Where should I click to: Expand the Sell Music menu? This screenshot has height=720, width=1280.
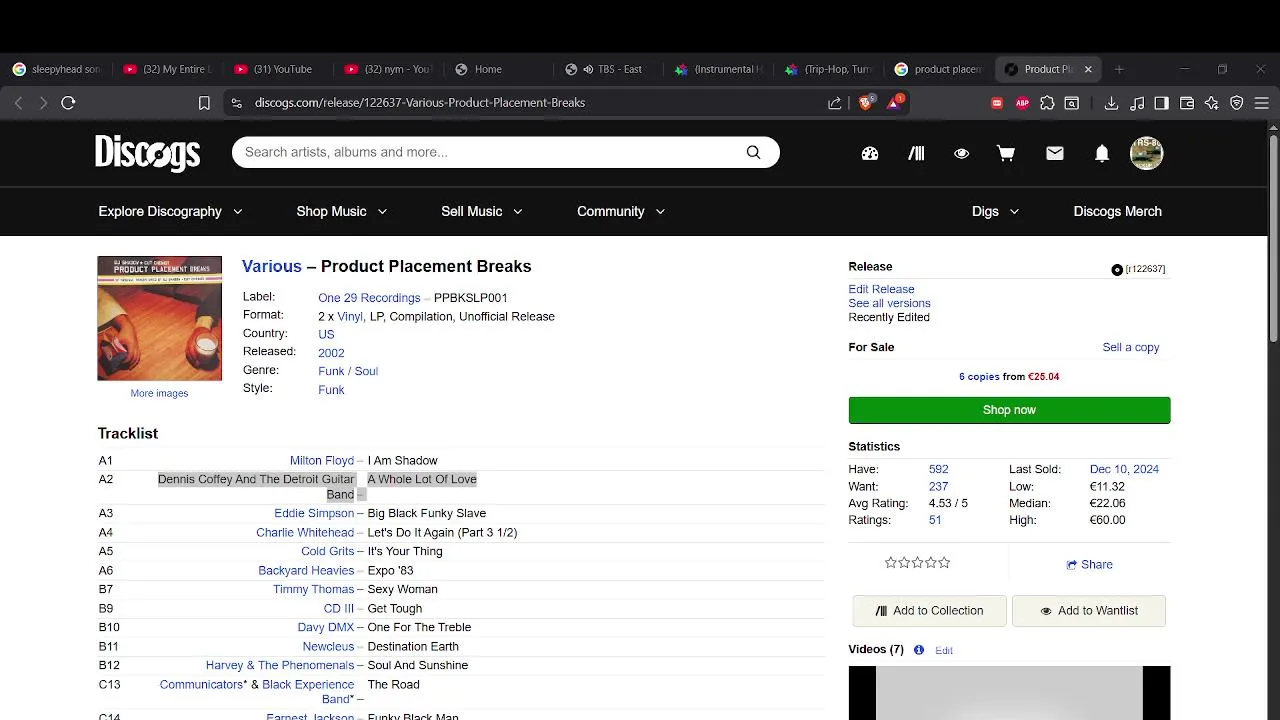[x=481, y=211]
